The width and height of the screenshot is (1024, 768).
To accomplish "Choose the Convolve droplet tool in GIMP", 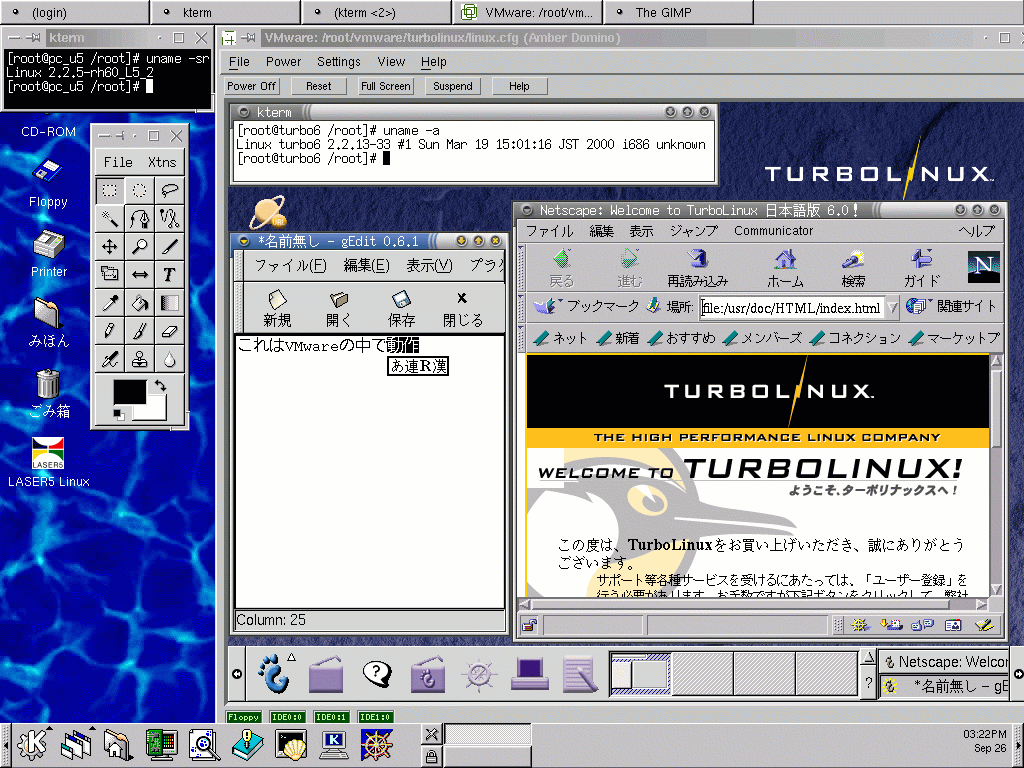I will 169,359.
